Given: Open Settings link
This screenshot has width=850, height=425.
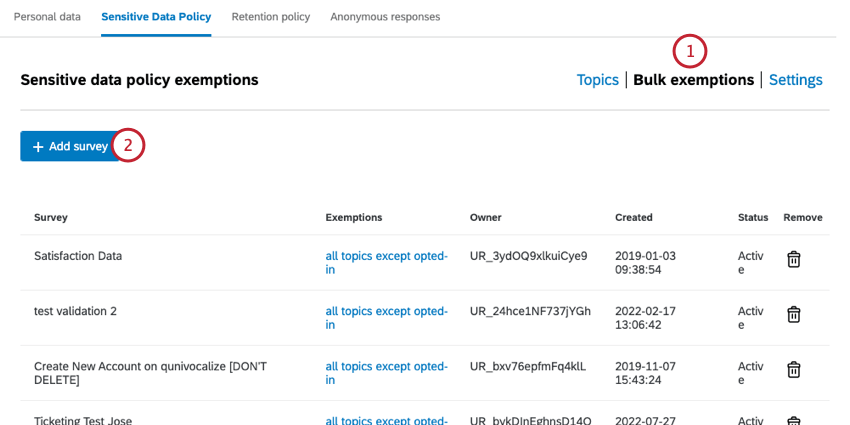Looking at the screenshot, I should coord(795,80).
